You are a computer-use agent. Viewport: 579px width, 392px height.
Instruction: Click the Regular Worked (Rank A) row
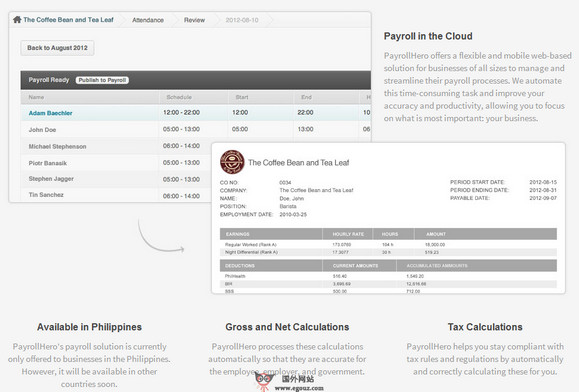(x=388, y=245)
